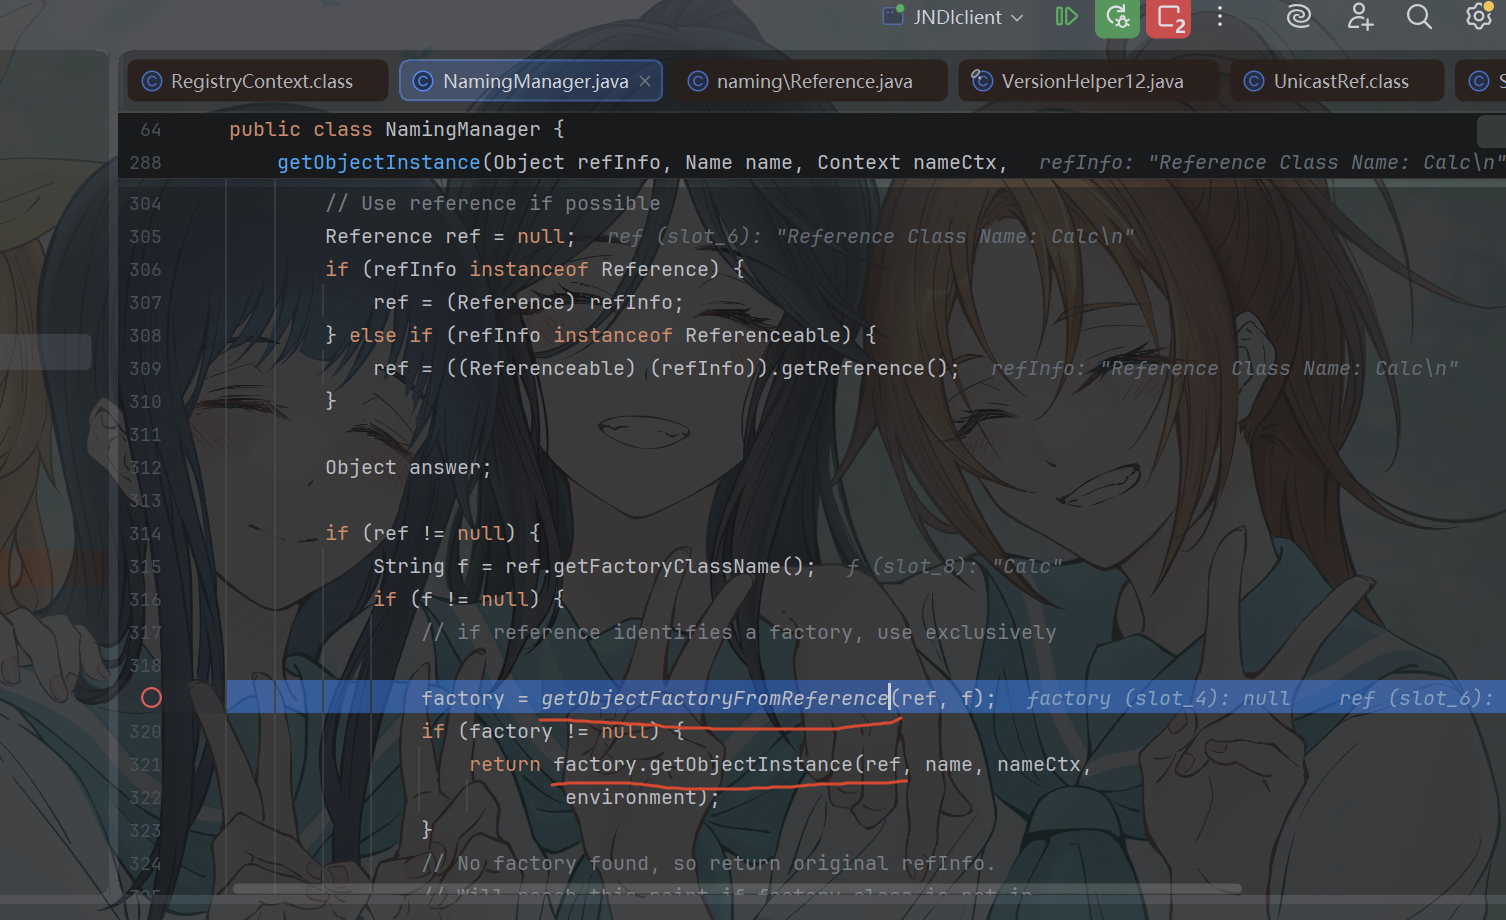Switch to the UnicastRef.class tab

pos(1337,81)
